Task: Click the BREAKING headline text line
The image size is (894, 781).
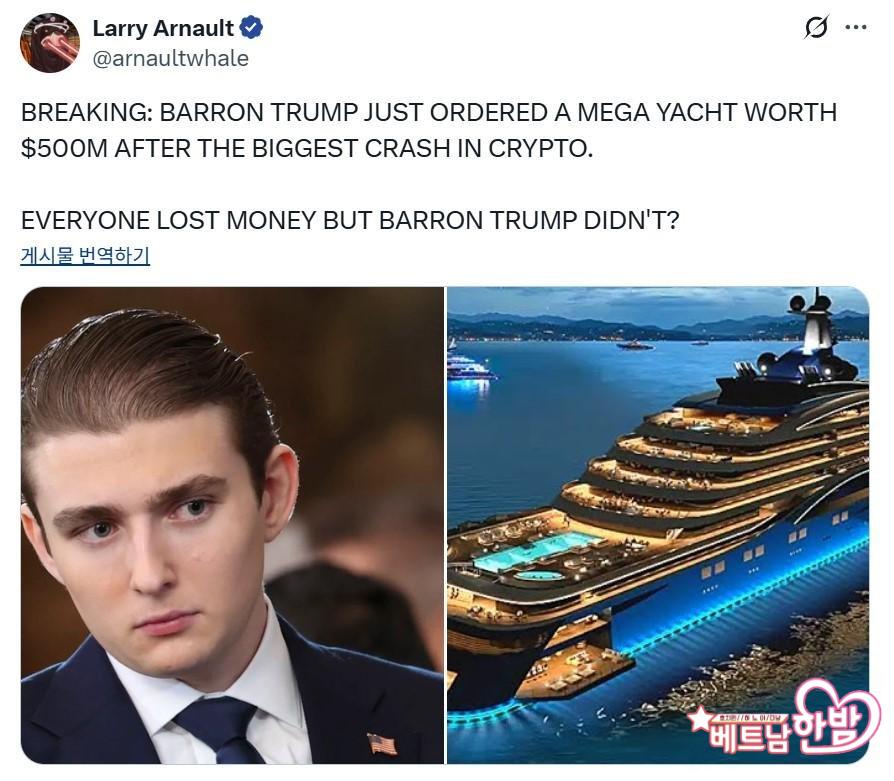Action: point(429,112)
